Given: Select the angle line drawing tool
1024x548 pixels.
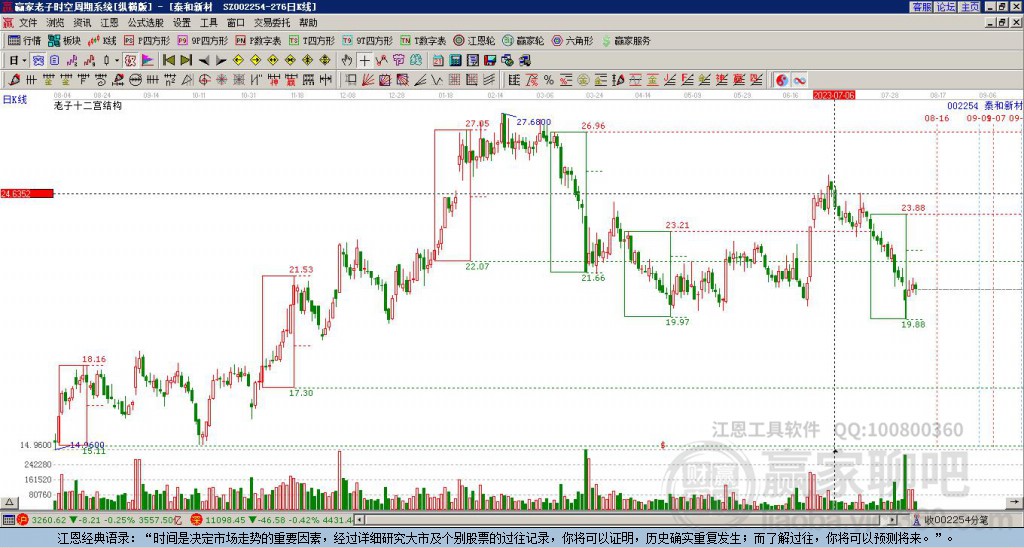Looking at the screenshot, I should 420,80.
